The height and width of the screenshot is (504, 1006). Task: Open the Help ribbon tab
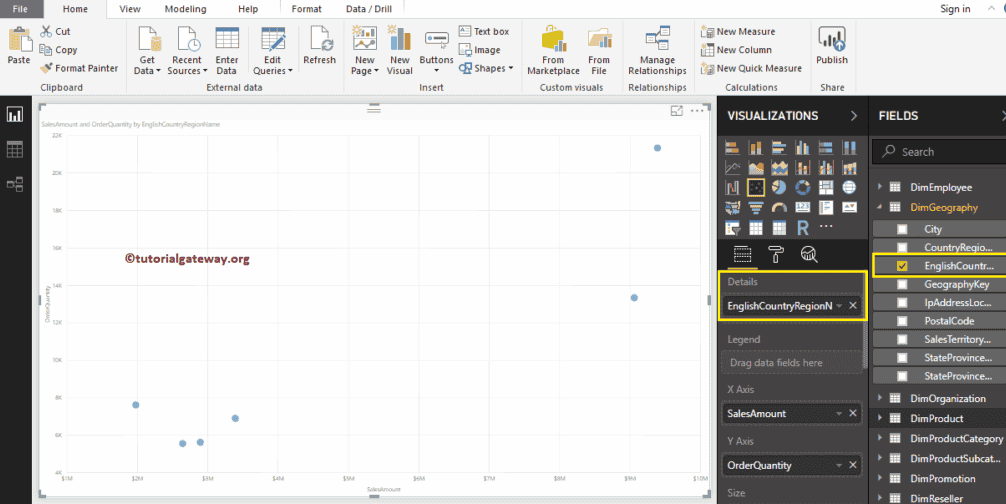tap(248, 9)
